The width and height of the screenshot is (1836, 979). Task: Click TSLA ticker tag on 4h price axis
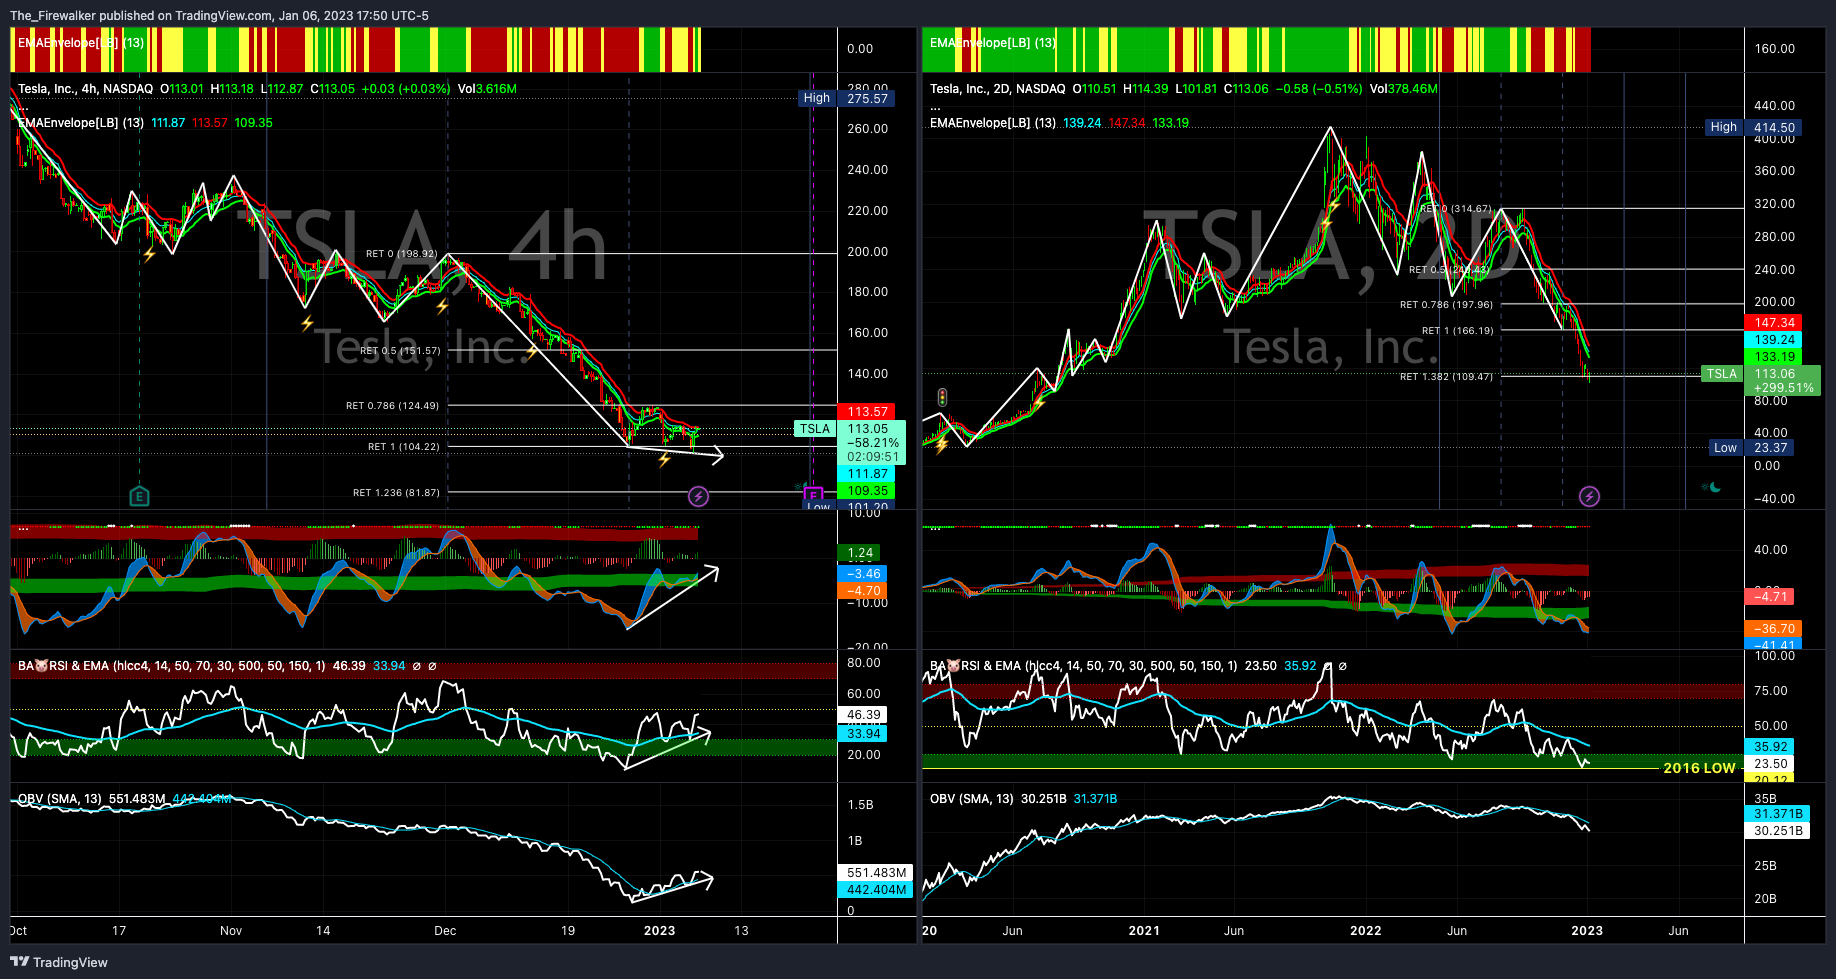[815, 429]
